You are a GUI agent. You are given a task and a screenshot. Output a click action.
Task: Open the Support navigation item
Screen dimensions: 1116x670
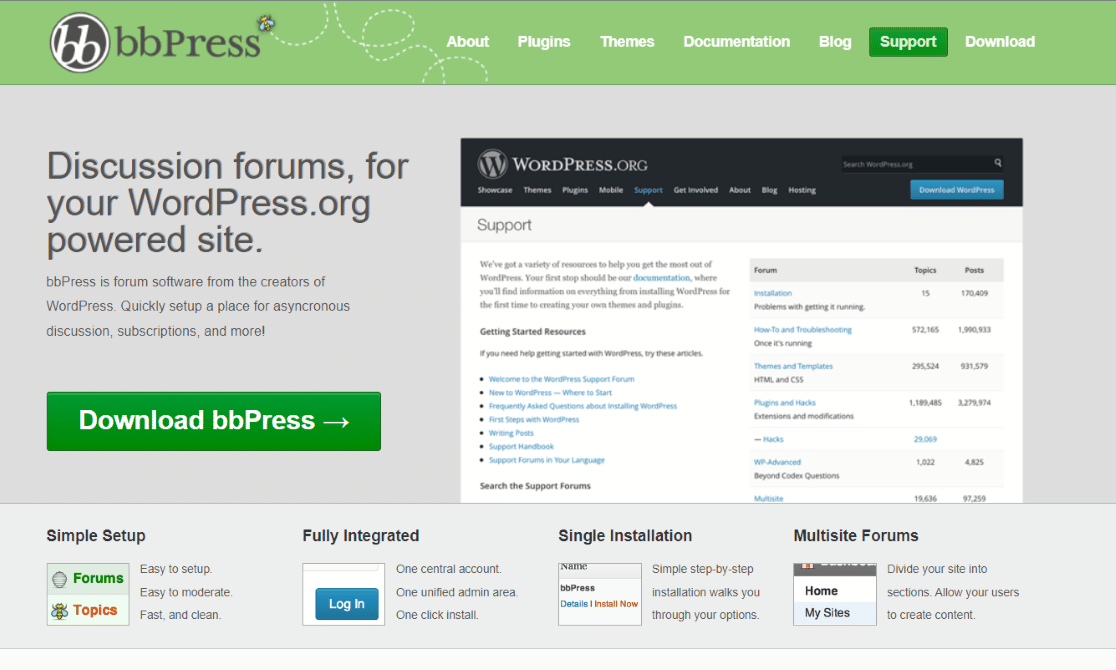point(908,42)
